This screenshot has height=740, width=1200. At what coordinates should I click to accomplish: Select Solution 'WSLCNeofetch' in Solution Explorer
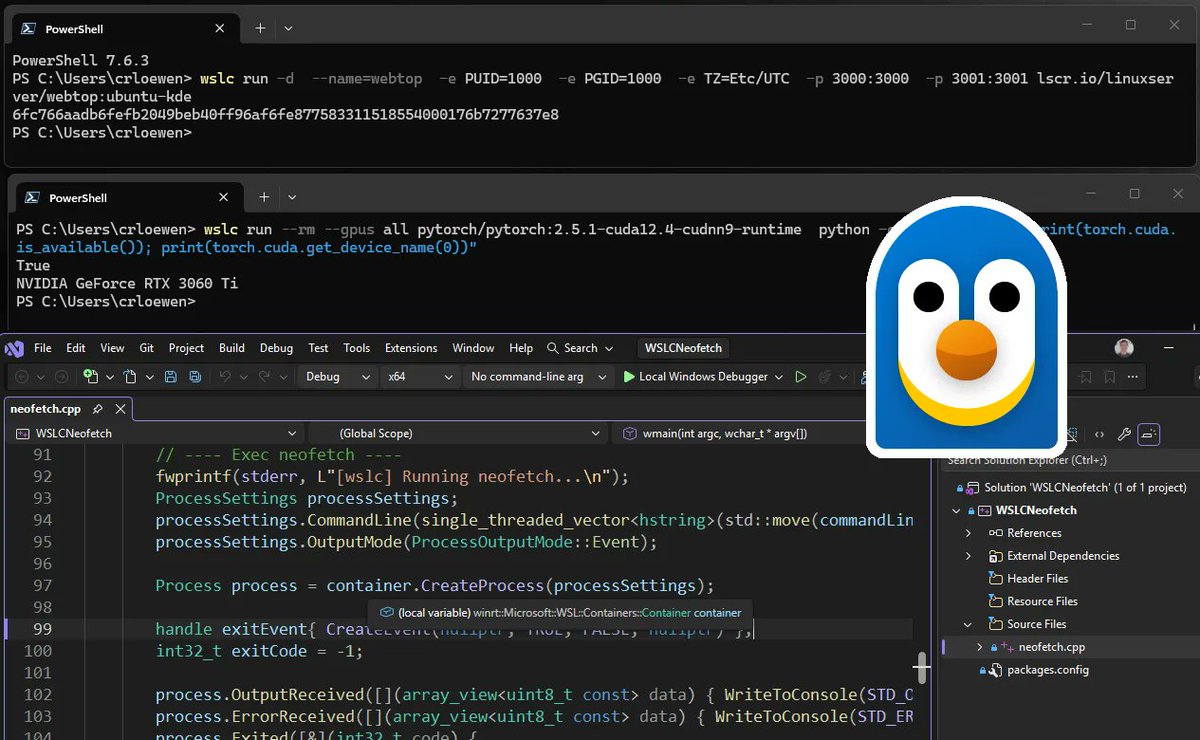click(x=1073, y=488)
